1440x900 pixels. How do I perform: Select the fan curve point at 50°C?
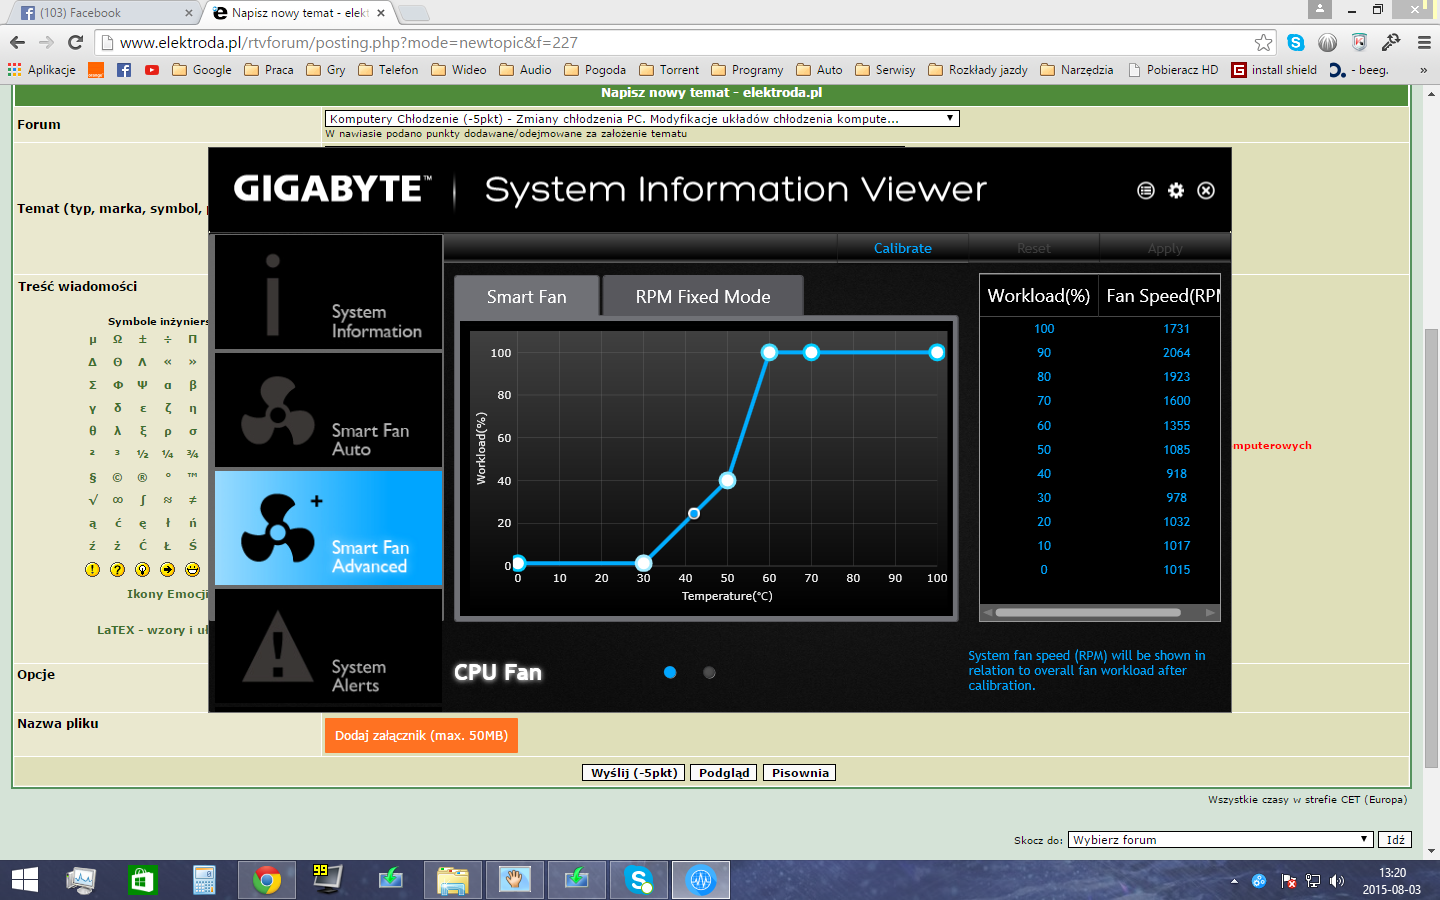pos(728,480)
